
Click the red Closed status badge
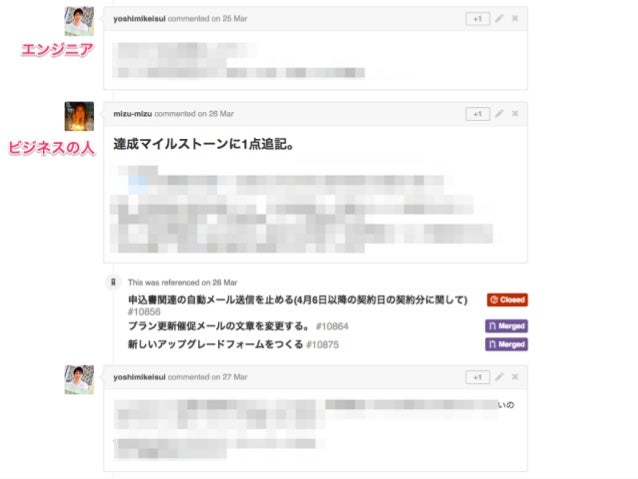pos(507,300)
